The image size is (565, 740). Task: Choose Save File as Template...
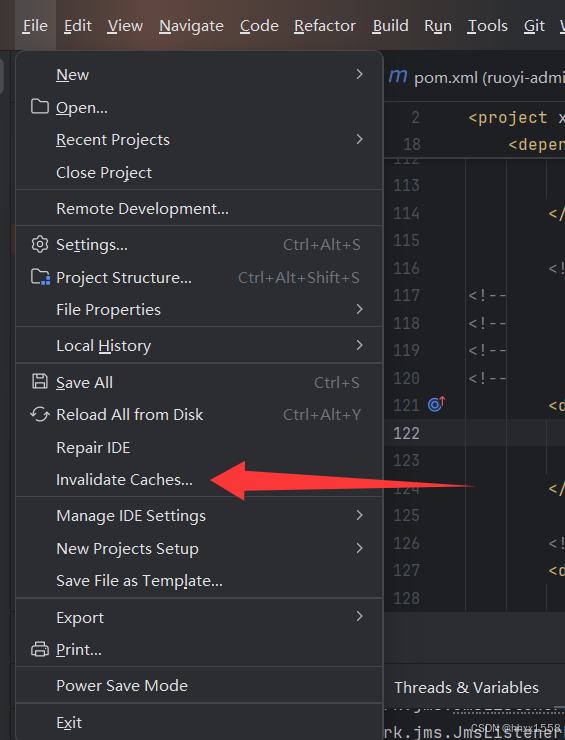[199, 580]
